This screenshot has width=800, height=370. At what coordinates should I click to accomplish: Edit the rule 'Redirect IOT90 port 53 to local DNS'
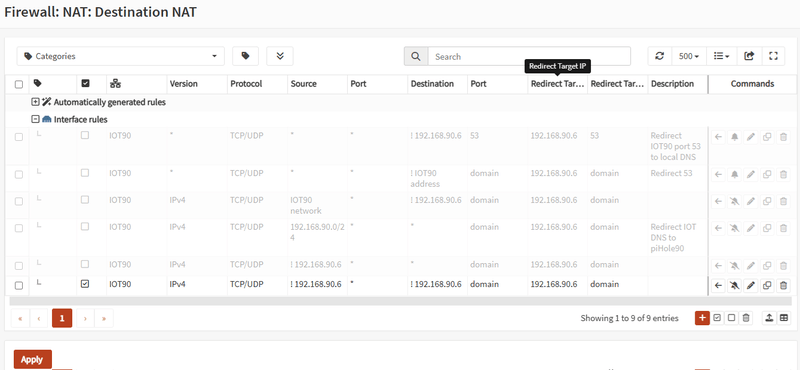(x=750, y=137)
